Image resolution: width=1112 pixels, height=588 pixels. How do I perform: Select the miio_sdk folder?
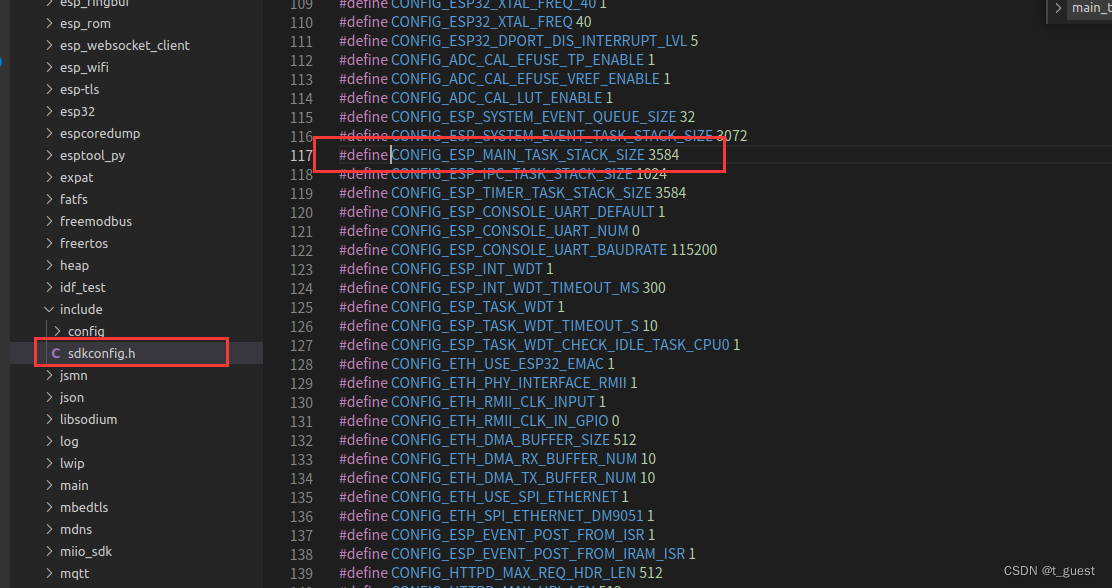[x=86, y=551]
